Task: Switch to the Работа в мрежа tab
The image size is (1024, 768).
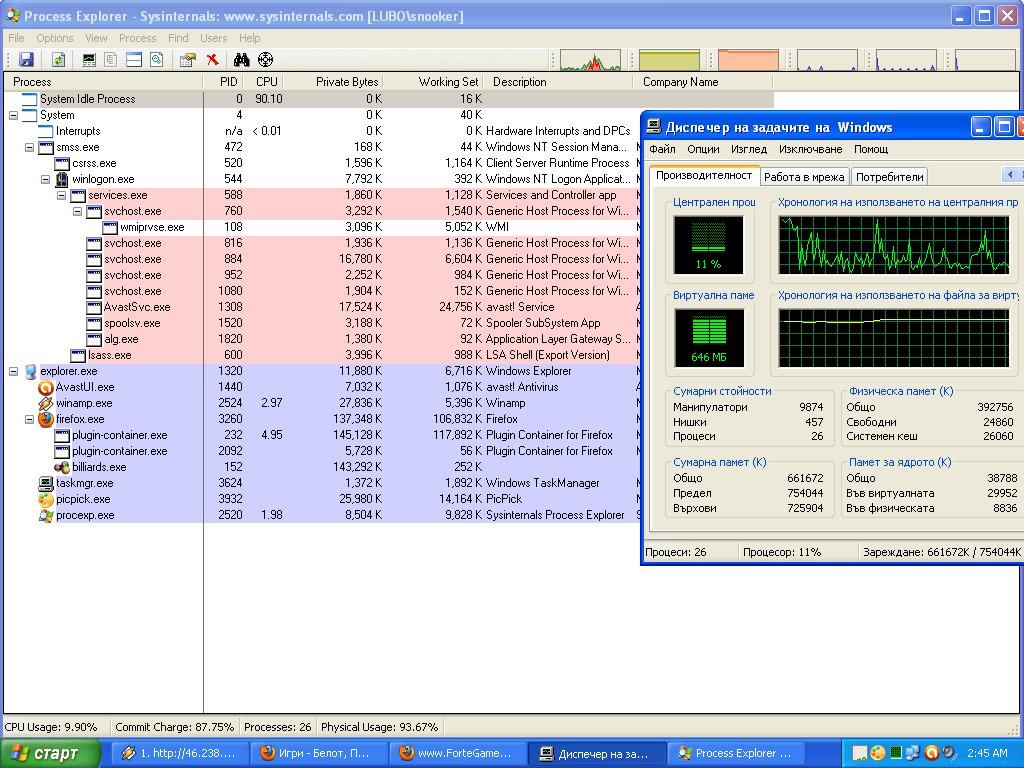Action: pyautogui.click(x=804, y=177)
